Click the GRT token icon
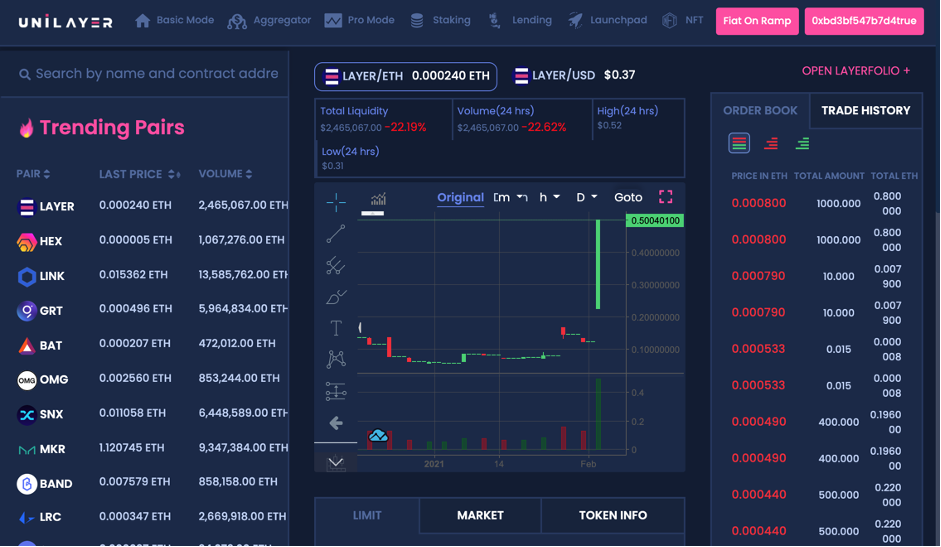This screenshot has height=547, width=941. (26, 311)
